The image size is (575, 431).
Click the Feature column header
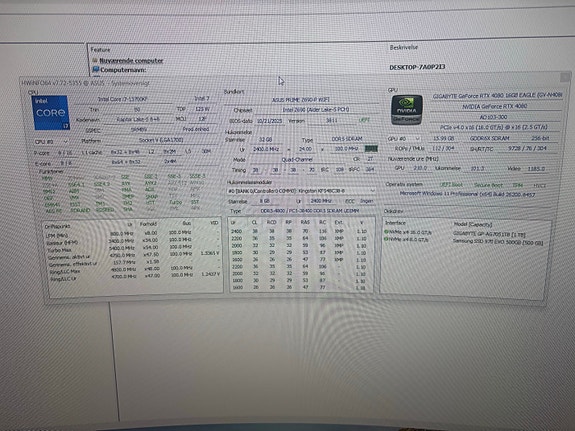point(100,50)
